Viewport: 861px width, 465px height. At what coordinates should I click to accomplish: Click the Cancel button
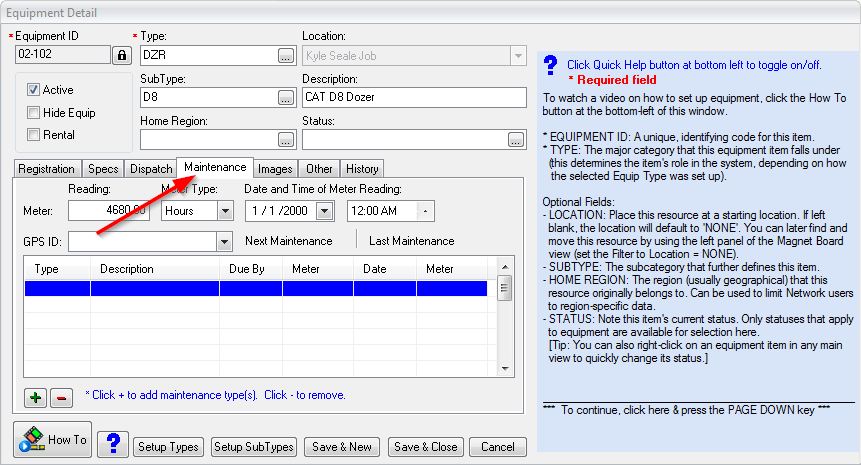[498, 447]
